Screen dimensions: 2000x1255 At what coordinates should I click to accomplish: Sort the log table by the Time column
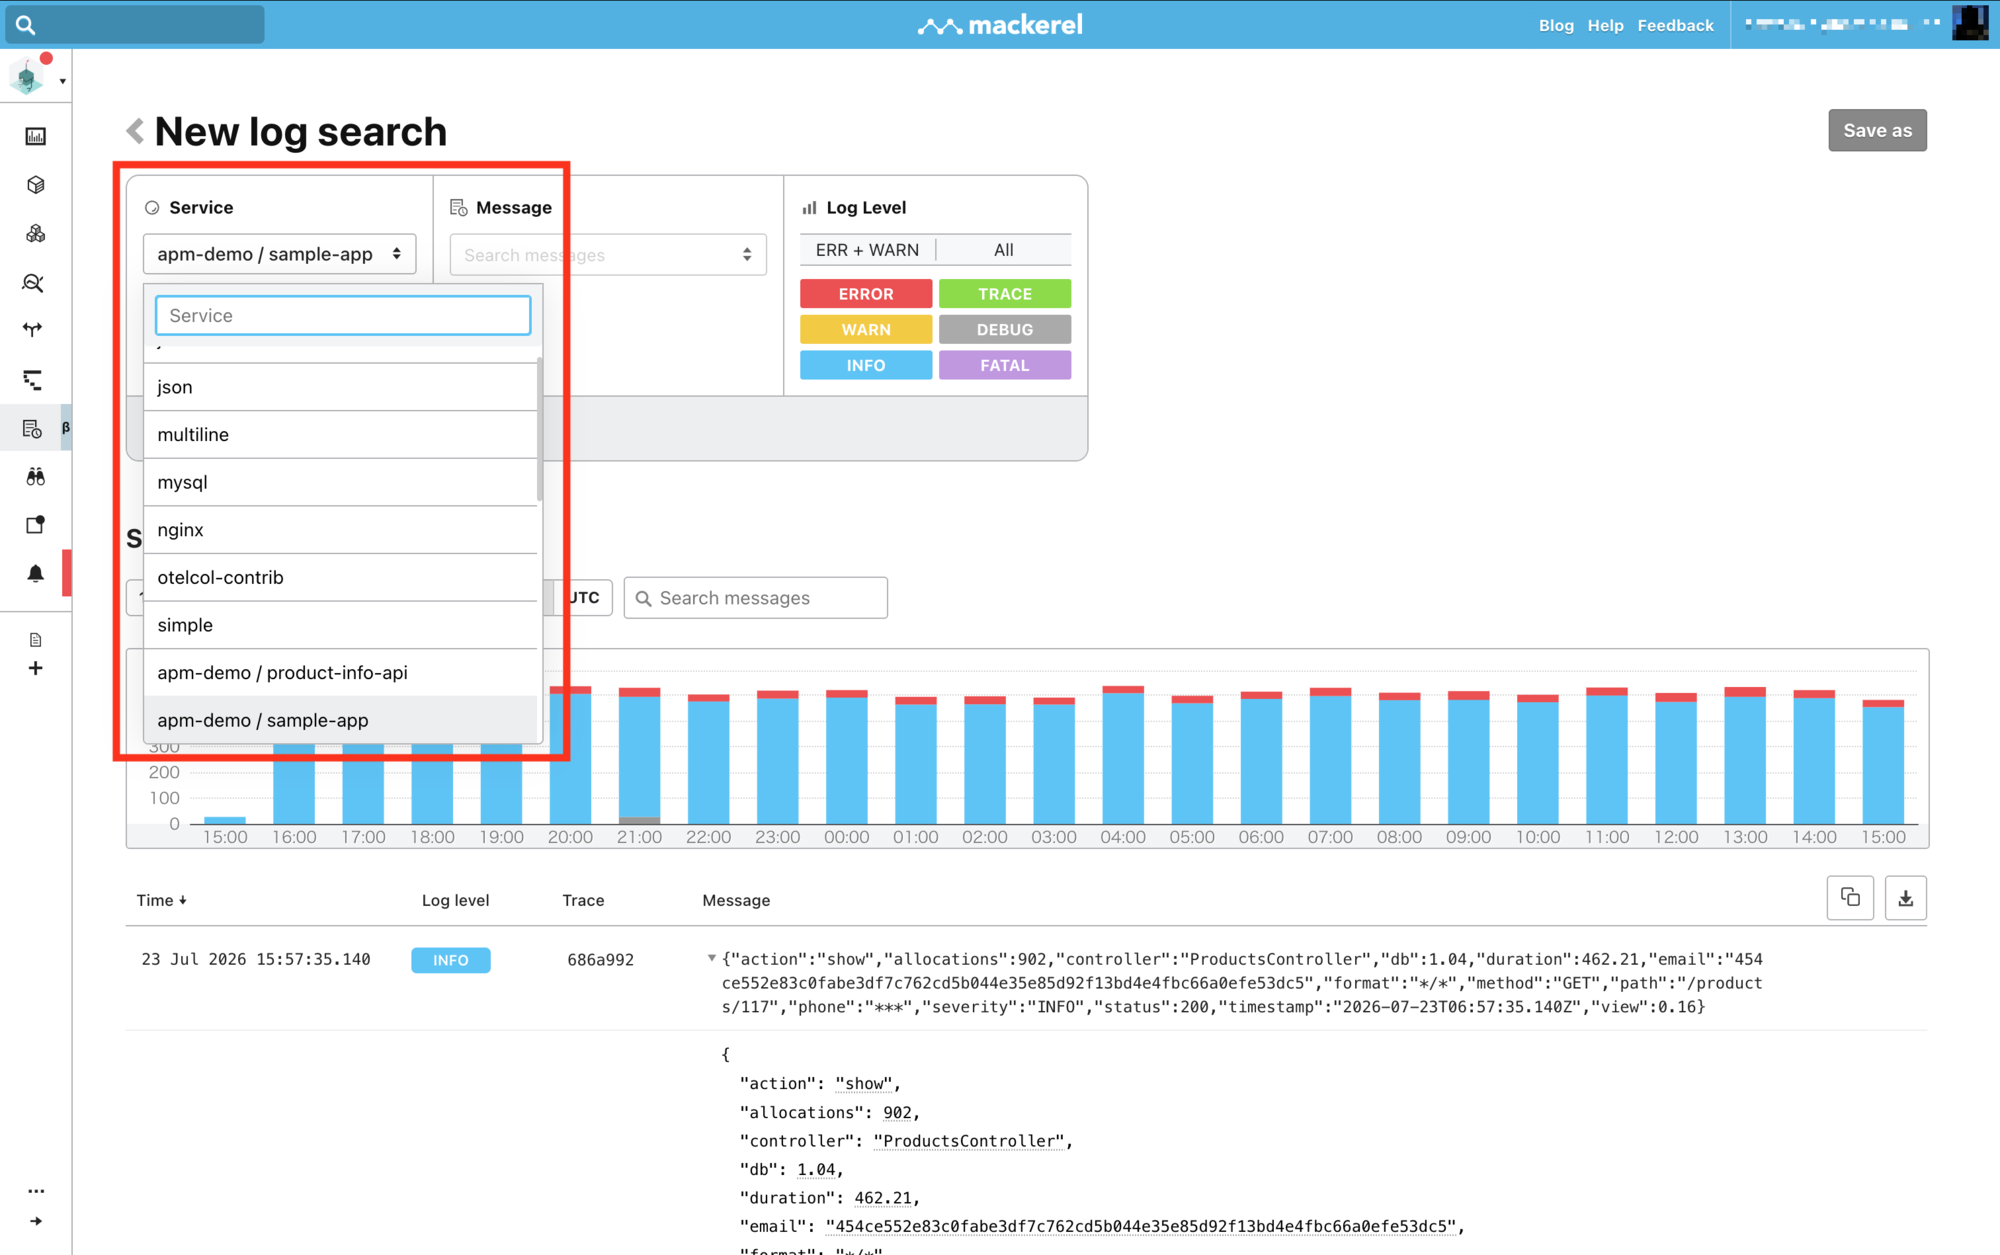[x=161, y=900]
